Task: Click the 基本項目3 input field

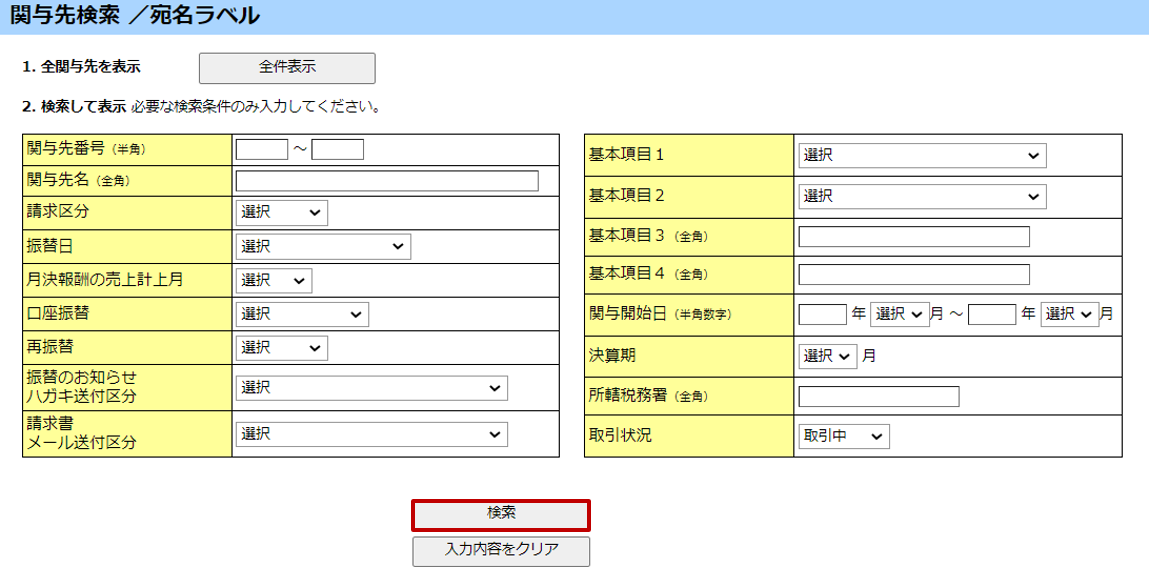Action: coord(913,237)
